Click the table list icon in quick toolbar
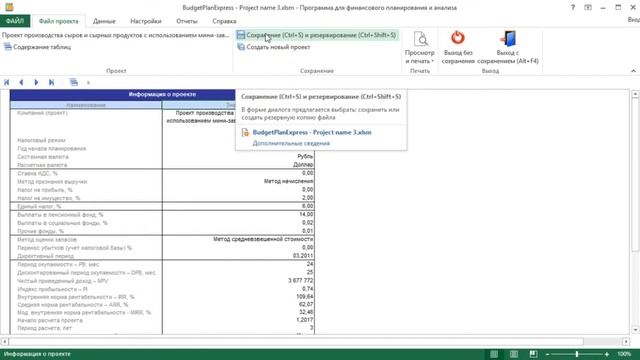640x360 pixels. click(x=74, y=82)
